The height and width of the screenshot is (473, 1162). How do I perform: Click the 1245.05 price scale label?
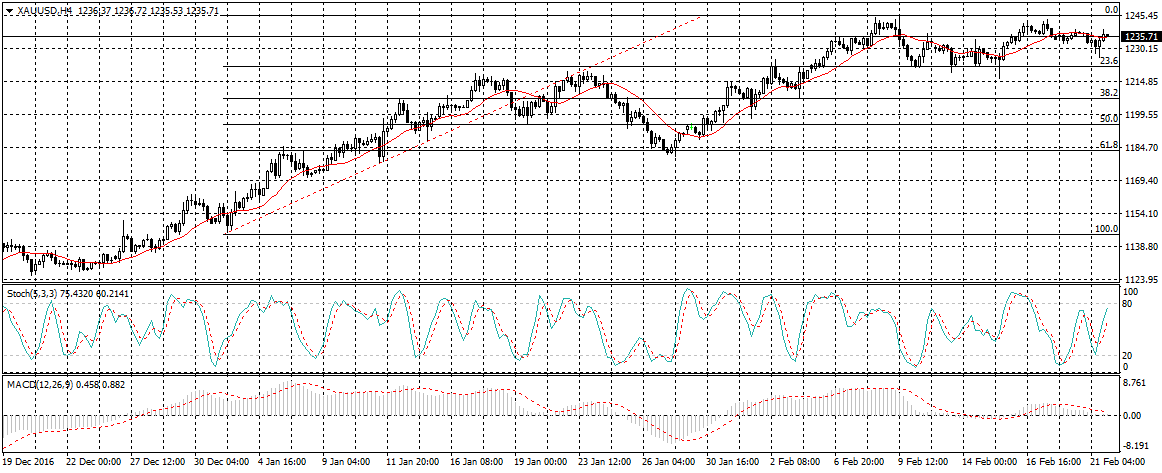click(1140, 17)
